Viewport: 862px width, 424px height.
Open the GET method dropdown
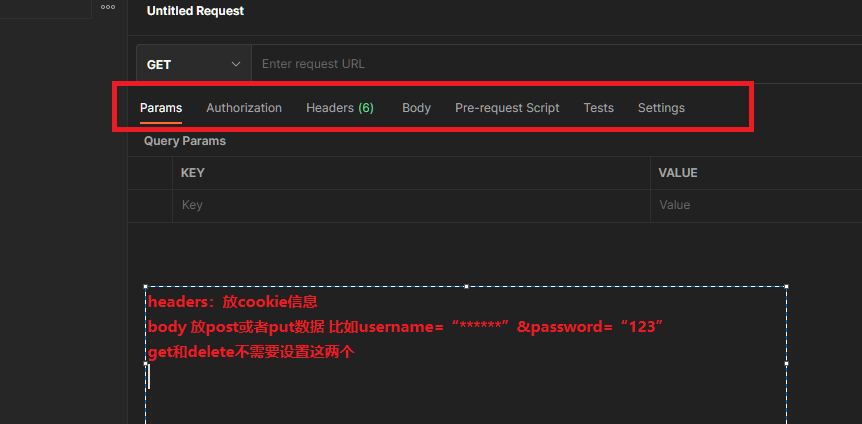pos(194,64)
